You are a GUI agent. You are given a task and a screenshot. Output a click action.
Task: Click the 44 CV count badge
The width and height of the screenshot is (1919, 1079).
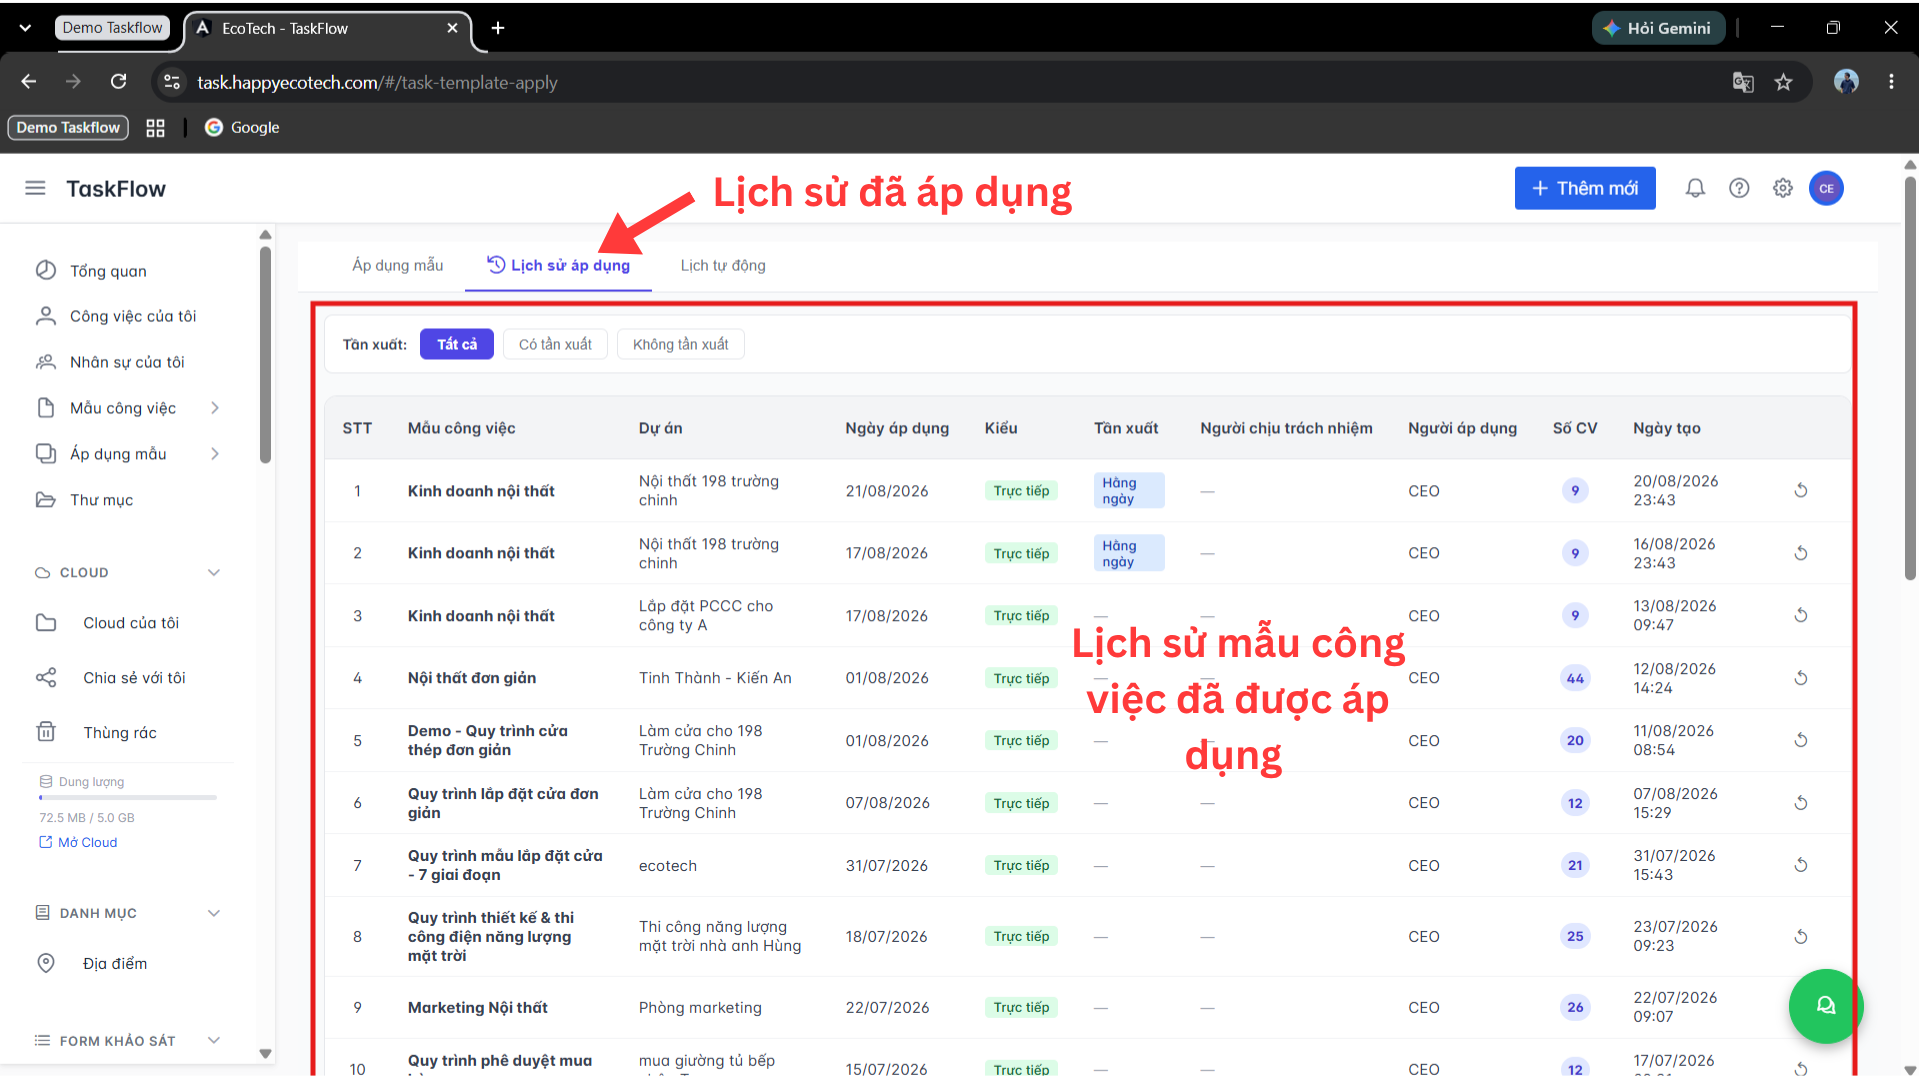point(1575,678)
